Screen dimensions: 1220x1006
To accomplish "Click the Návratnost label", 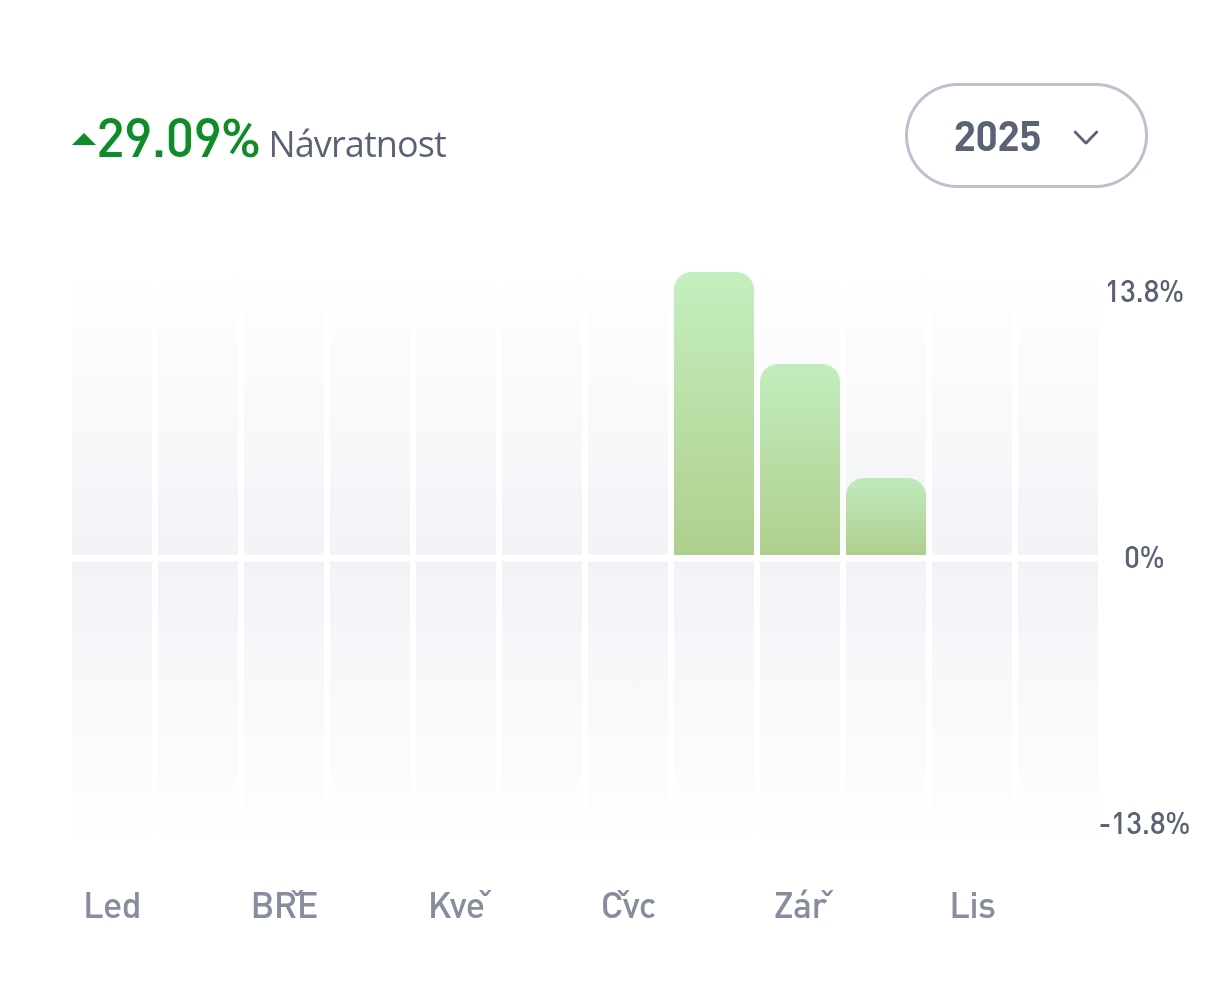I will coord(357,145).
